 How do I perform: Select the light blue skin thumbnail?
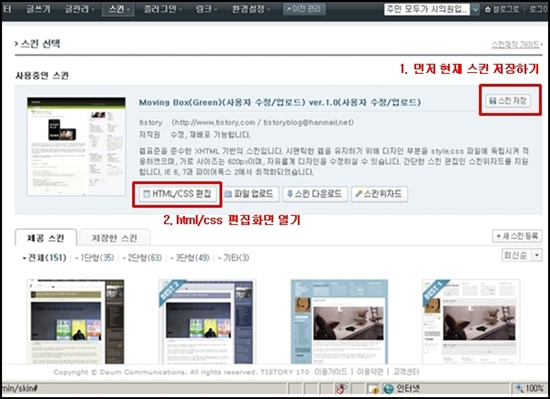pyautogui.click(x=339, y=322)
